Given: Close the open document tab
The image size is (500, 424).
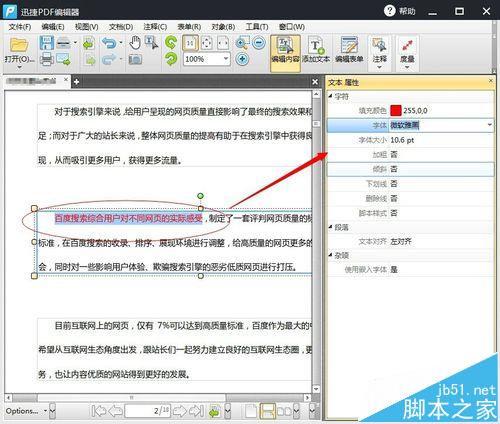Looking at the screenshot, I should pyautogui.click(x=66, y=80).
